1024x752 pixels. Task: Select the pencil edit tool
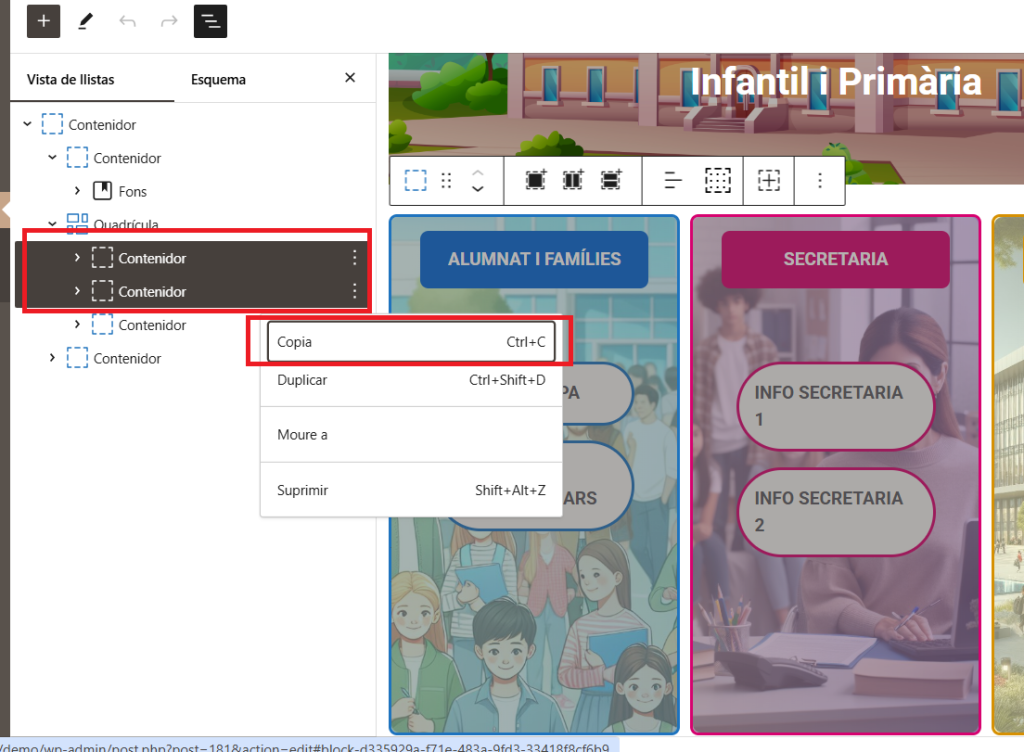tap(86, 20)
